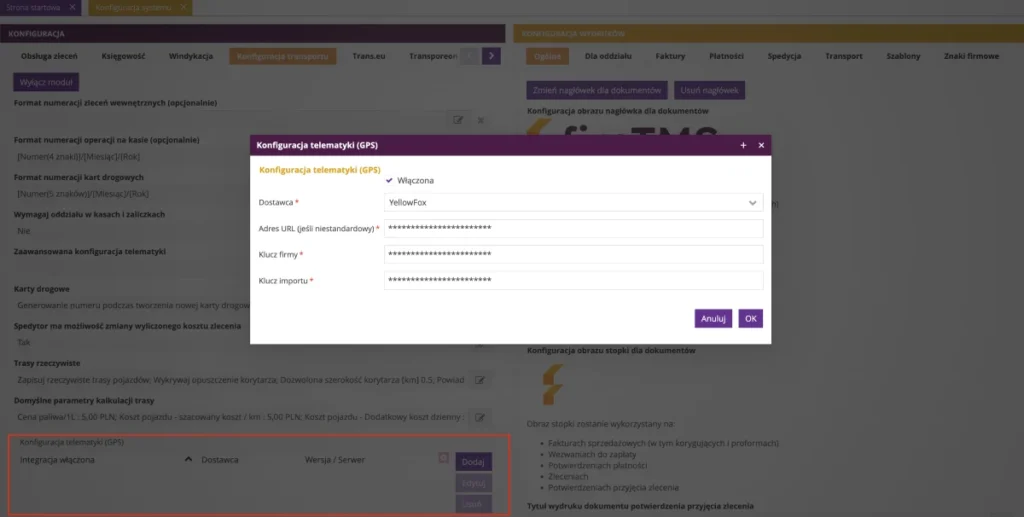This screenshot has width=1024, height=517.
Task: Click the Wezwaniach do zapłaty bullet item
Action: [x=590, y=454]
